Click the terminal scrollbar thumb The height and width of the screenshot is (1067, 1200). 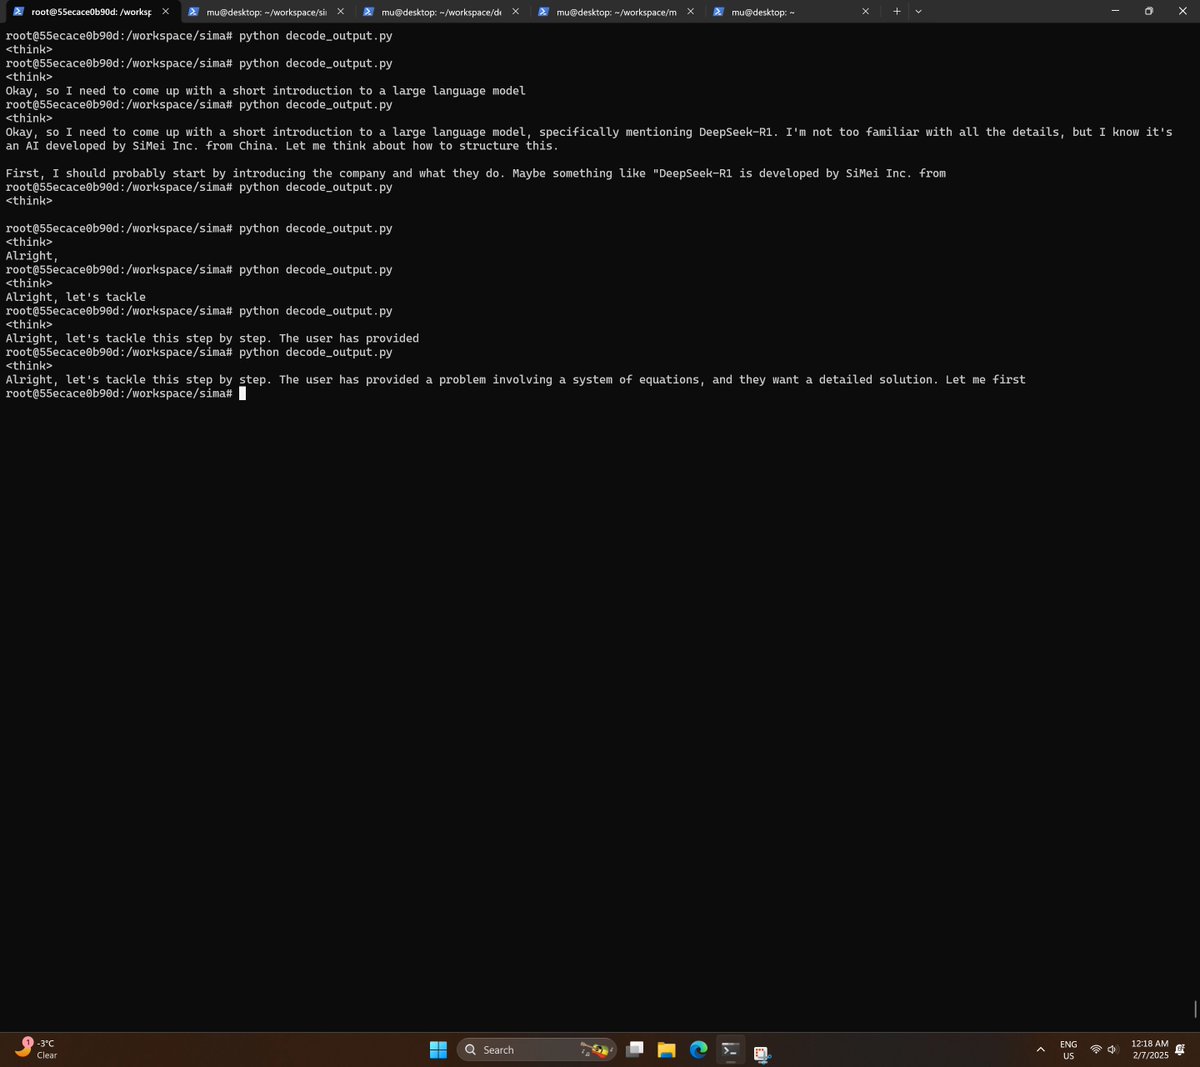click(x=1195, y=1009)
